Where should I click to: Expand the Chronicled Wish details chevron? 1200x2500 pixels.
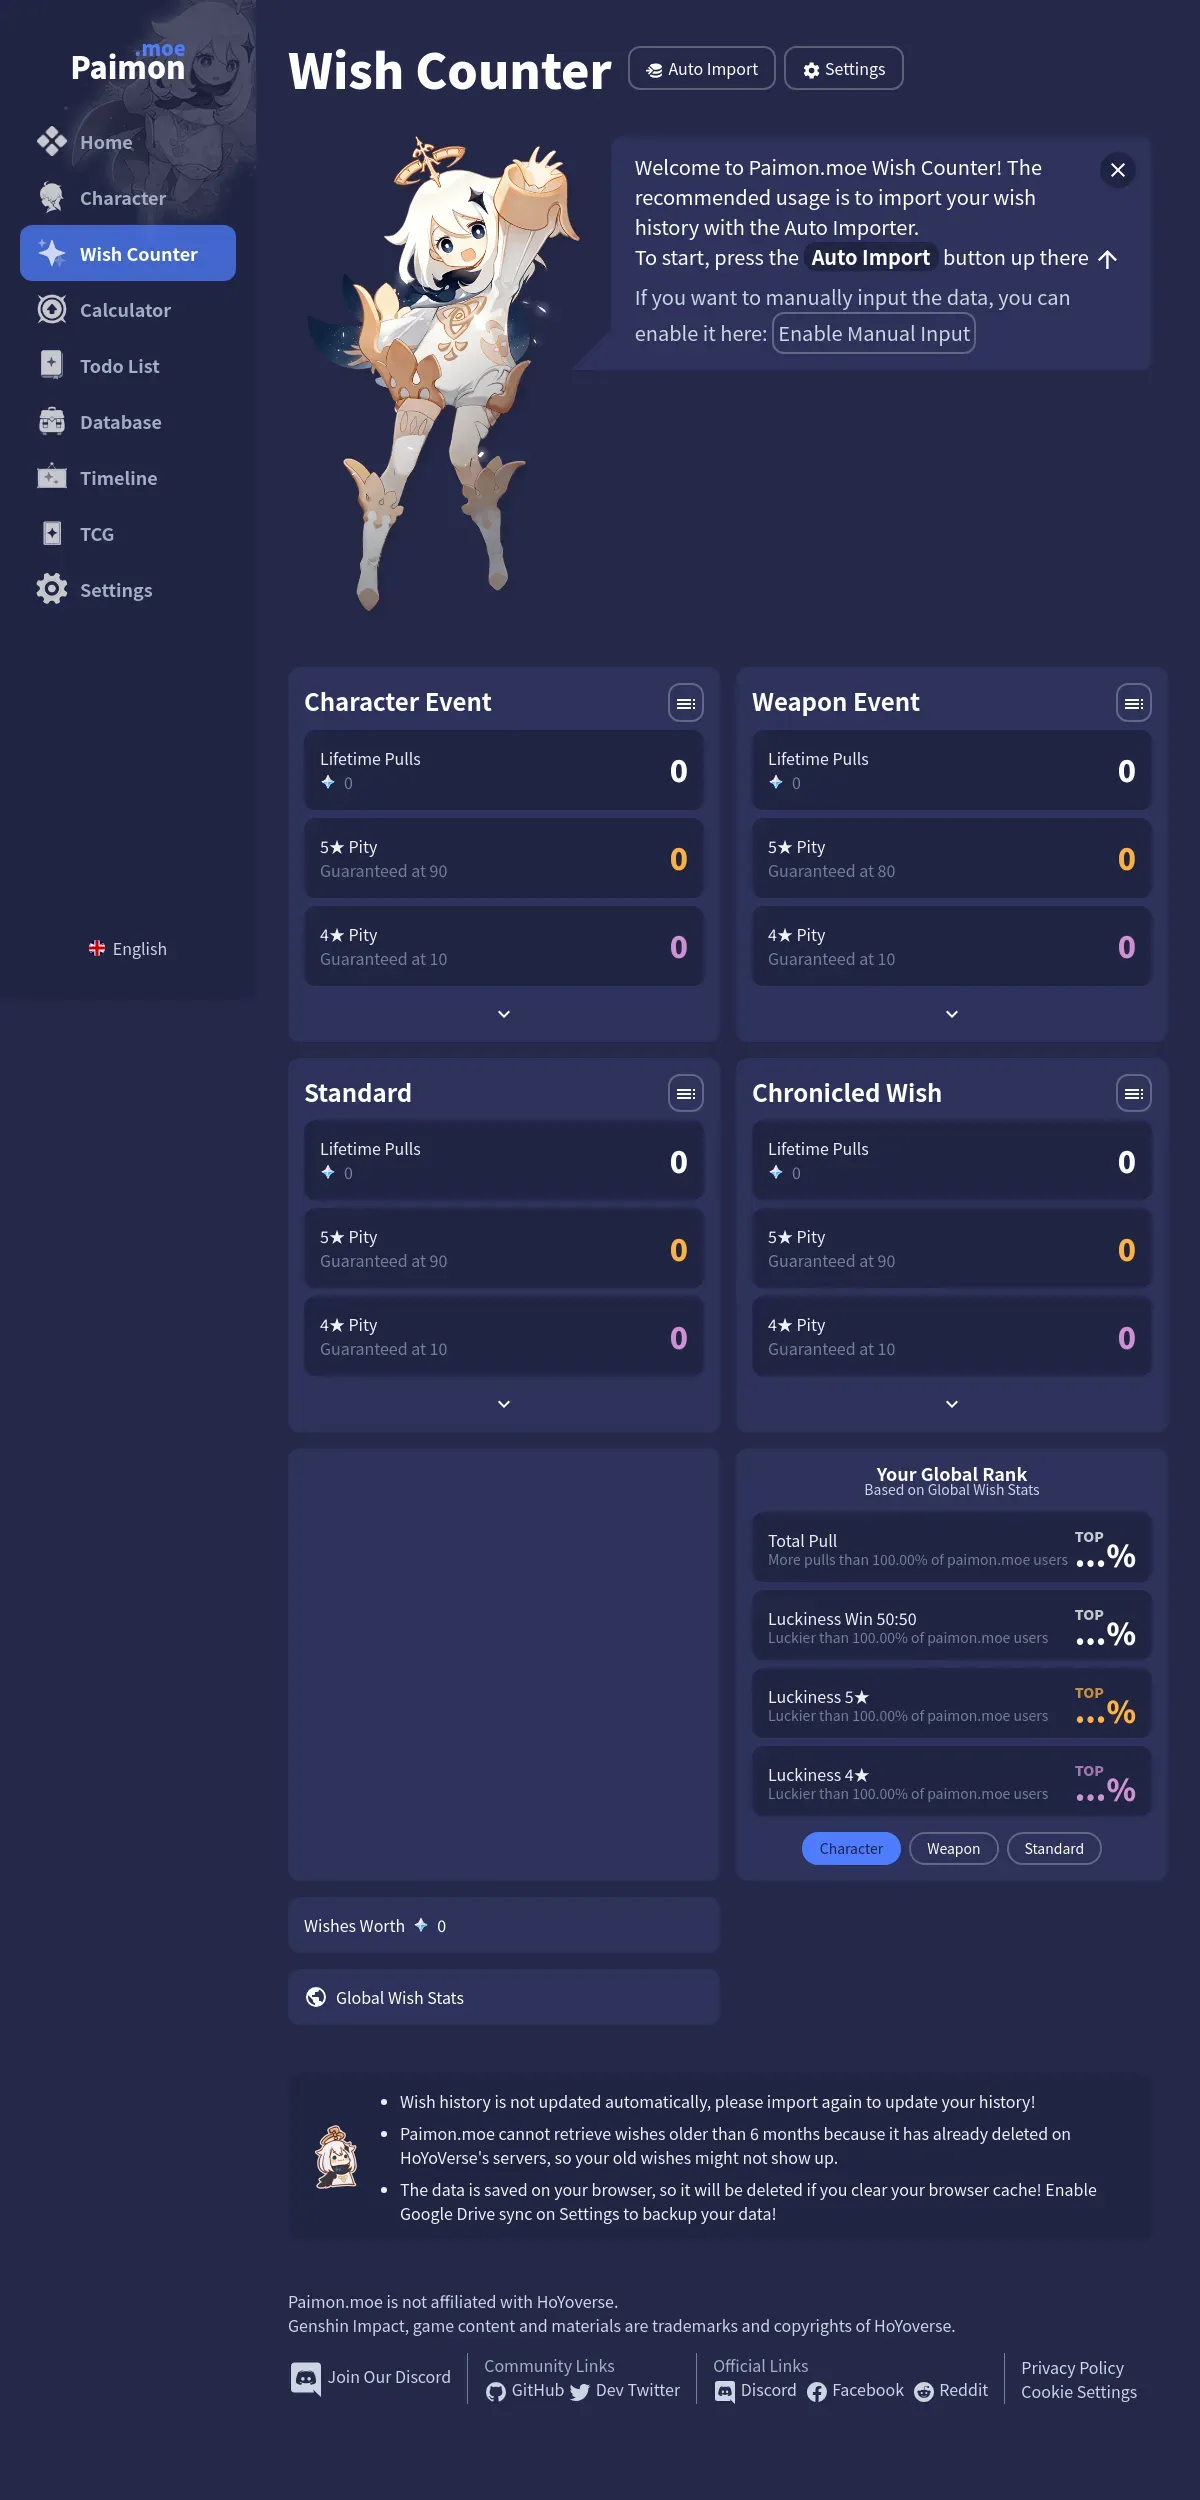tap(952, 1404)
